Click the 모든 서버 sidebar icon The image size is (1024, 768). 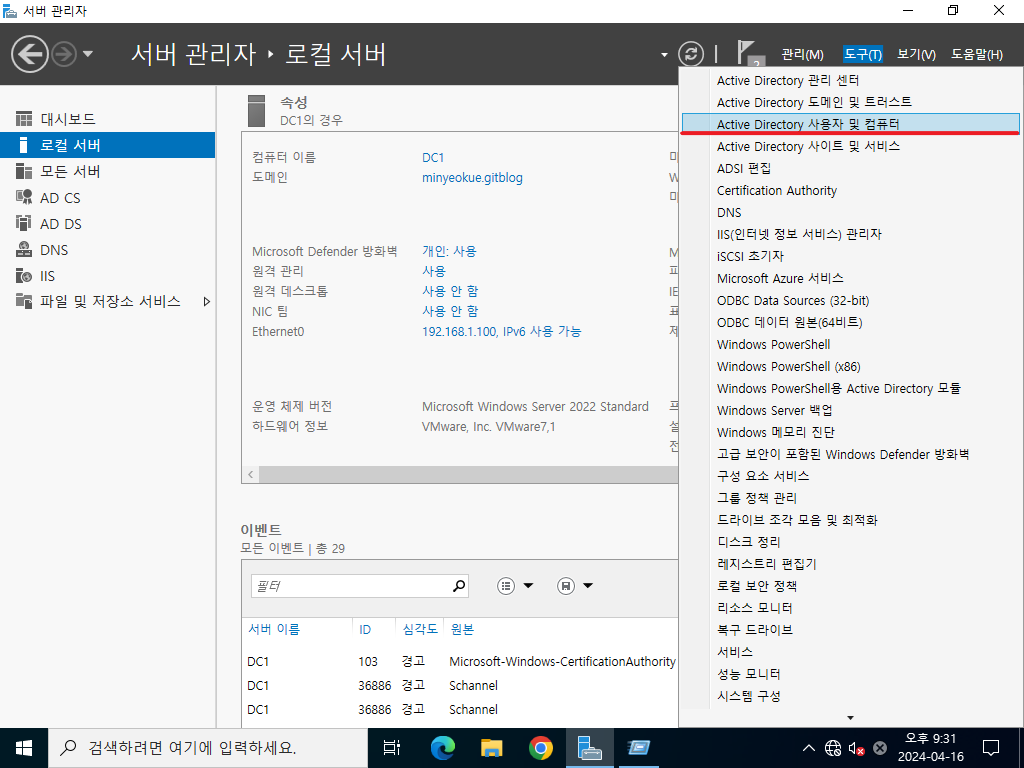[x=24, y=171]
